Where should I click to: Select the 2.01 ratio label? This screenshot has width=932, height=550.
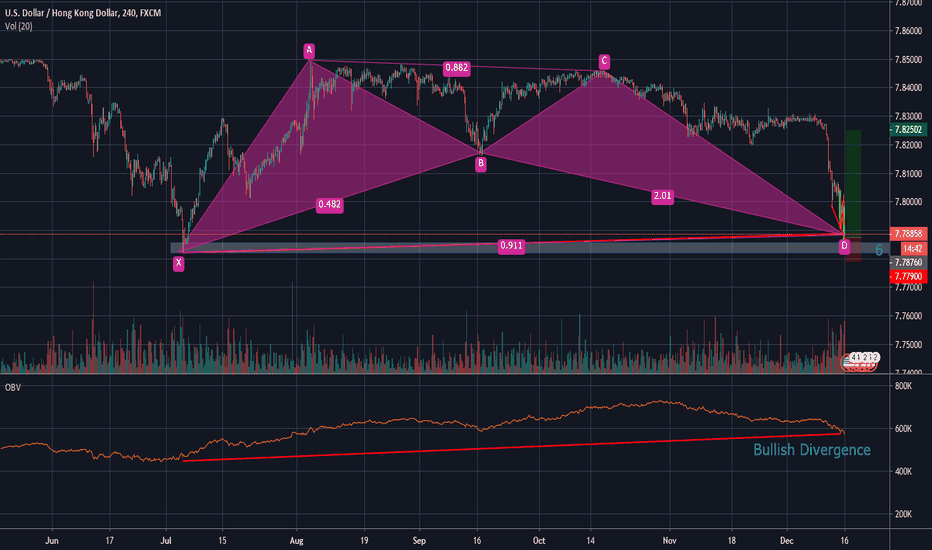pos(662,196)
